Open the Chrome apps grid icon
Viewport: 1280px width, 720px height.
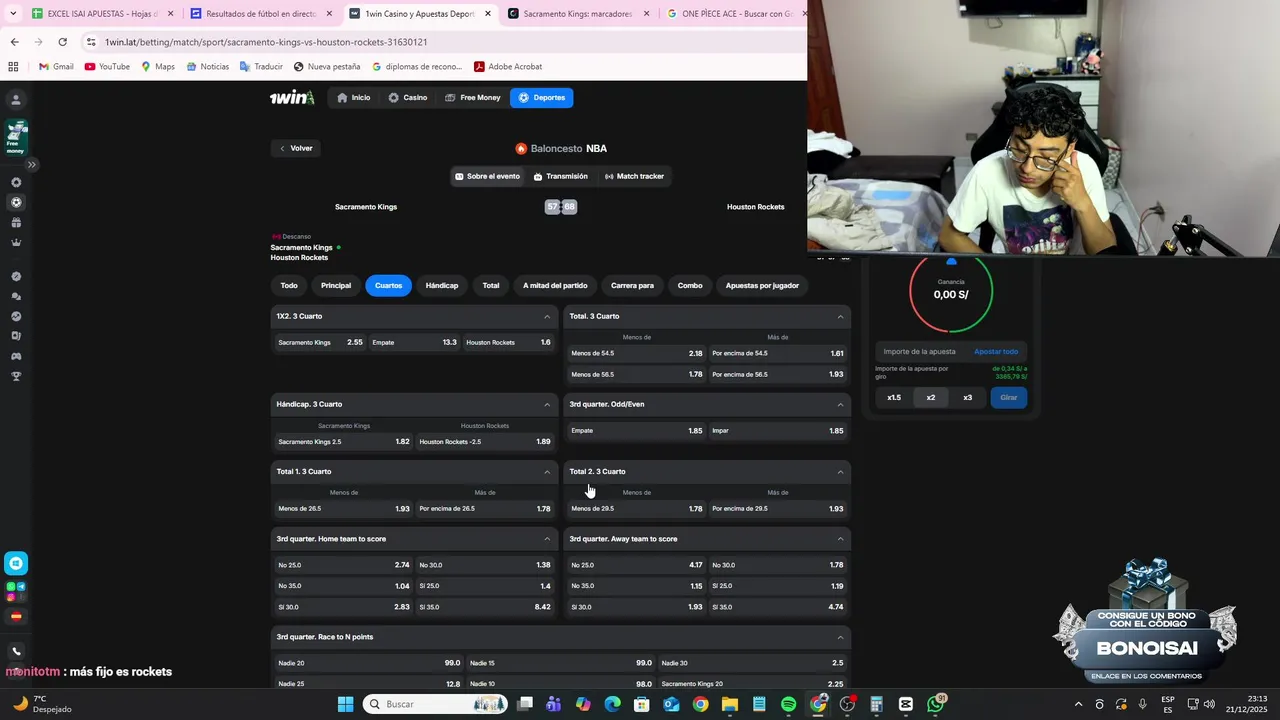(x=13, y=67)
